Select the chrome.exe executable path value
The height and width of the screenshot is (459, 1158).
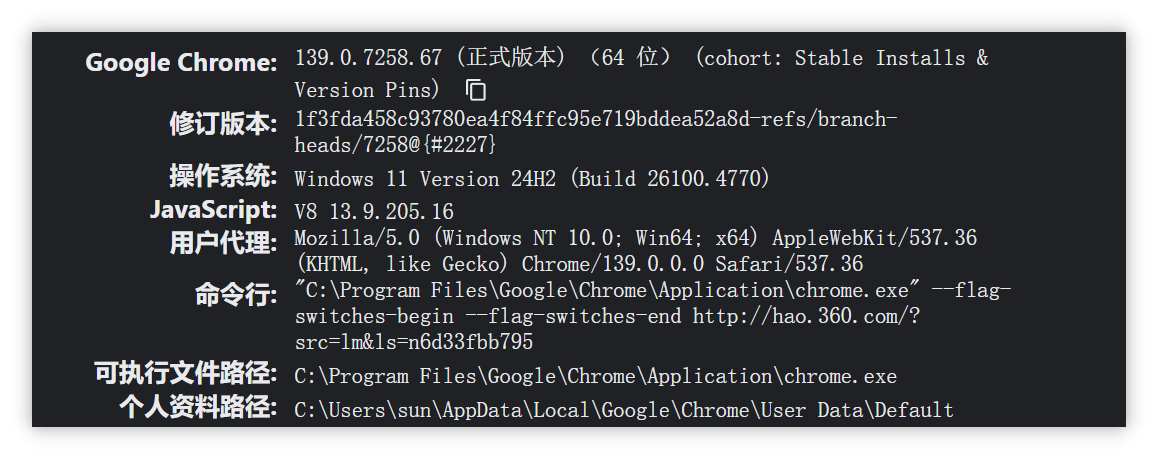click(x=596, y=376)
